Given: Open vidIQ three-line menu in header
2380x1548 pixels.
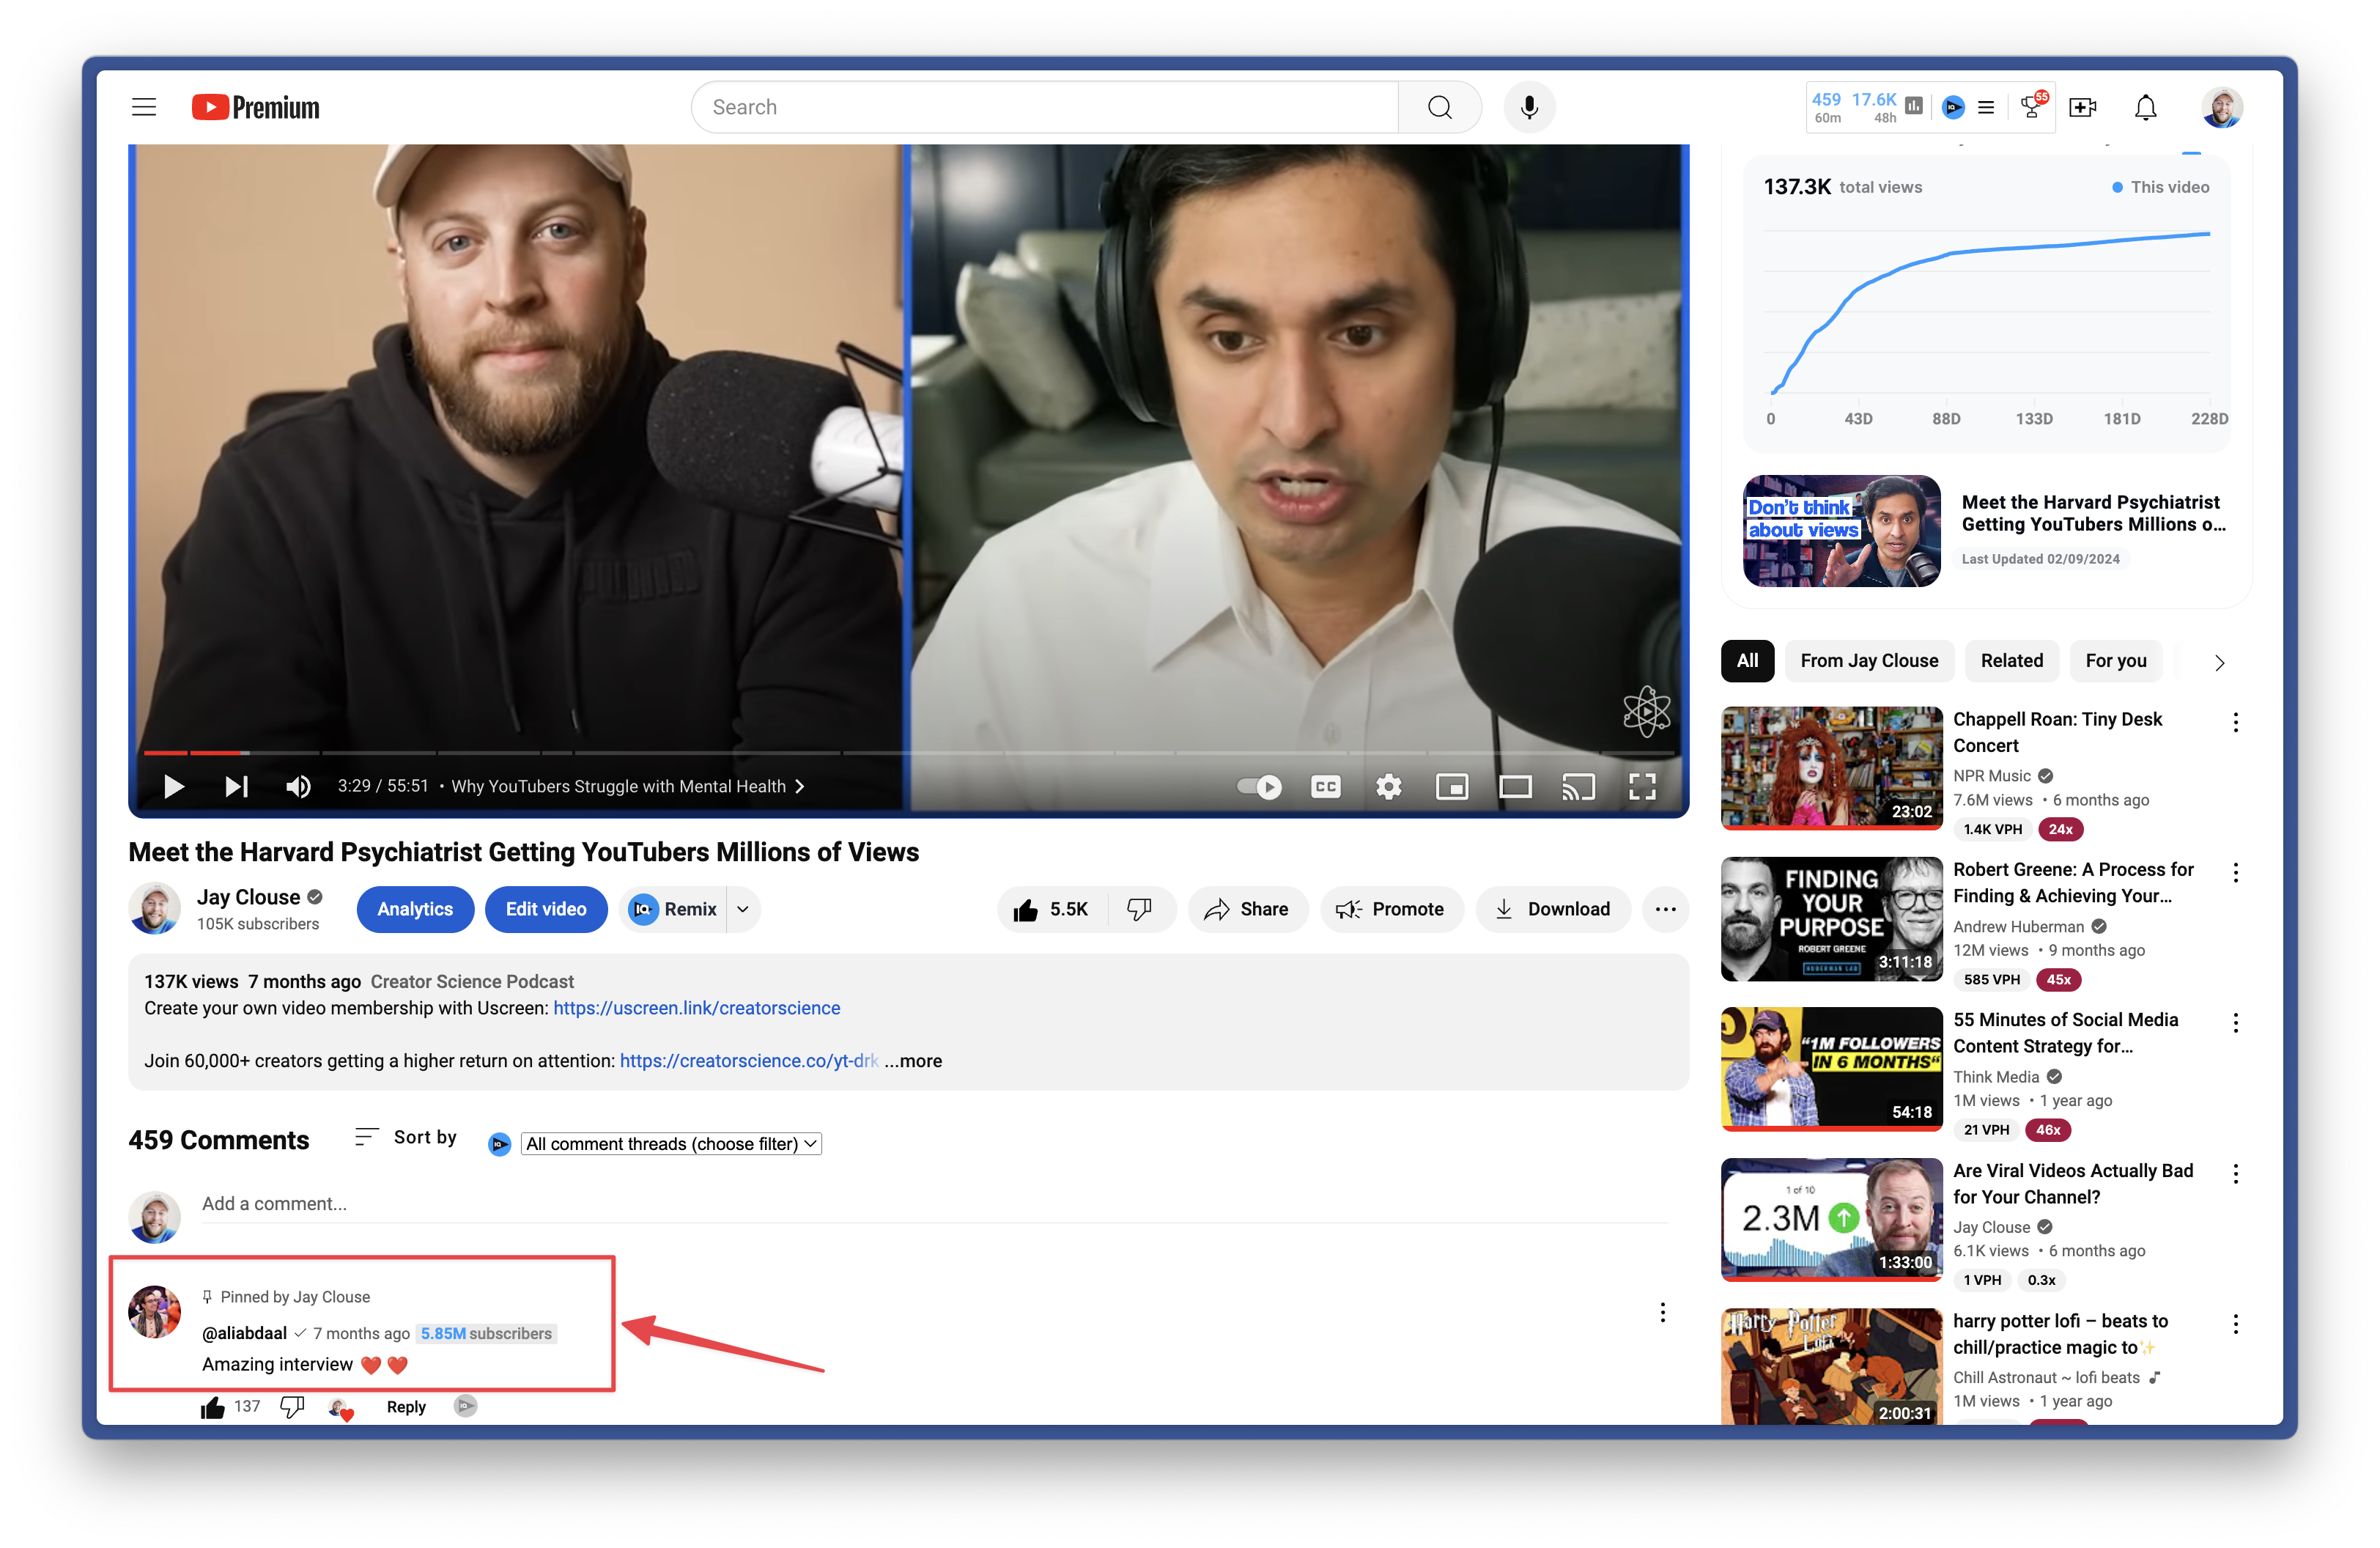Looking at the screenshot, I should click(1986, 107).
